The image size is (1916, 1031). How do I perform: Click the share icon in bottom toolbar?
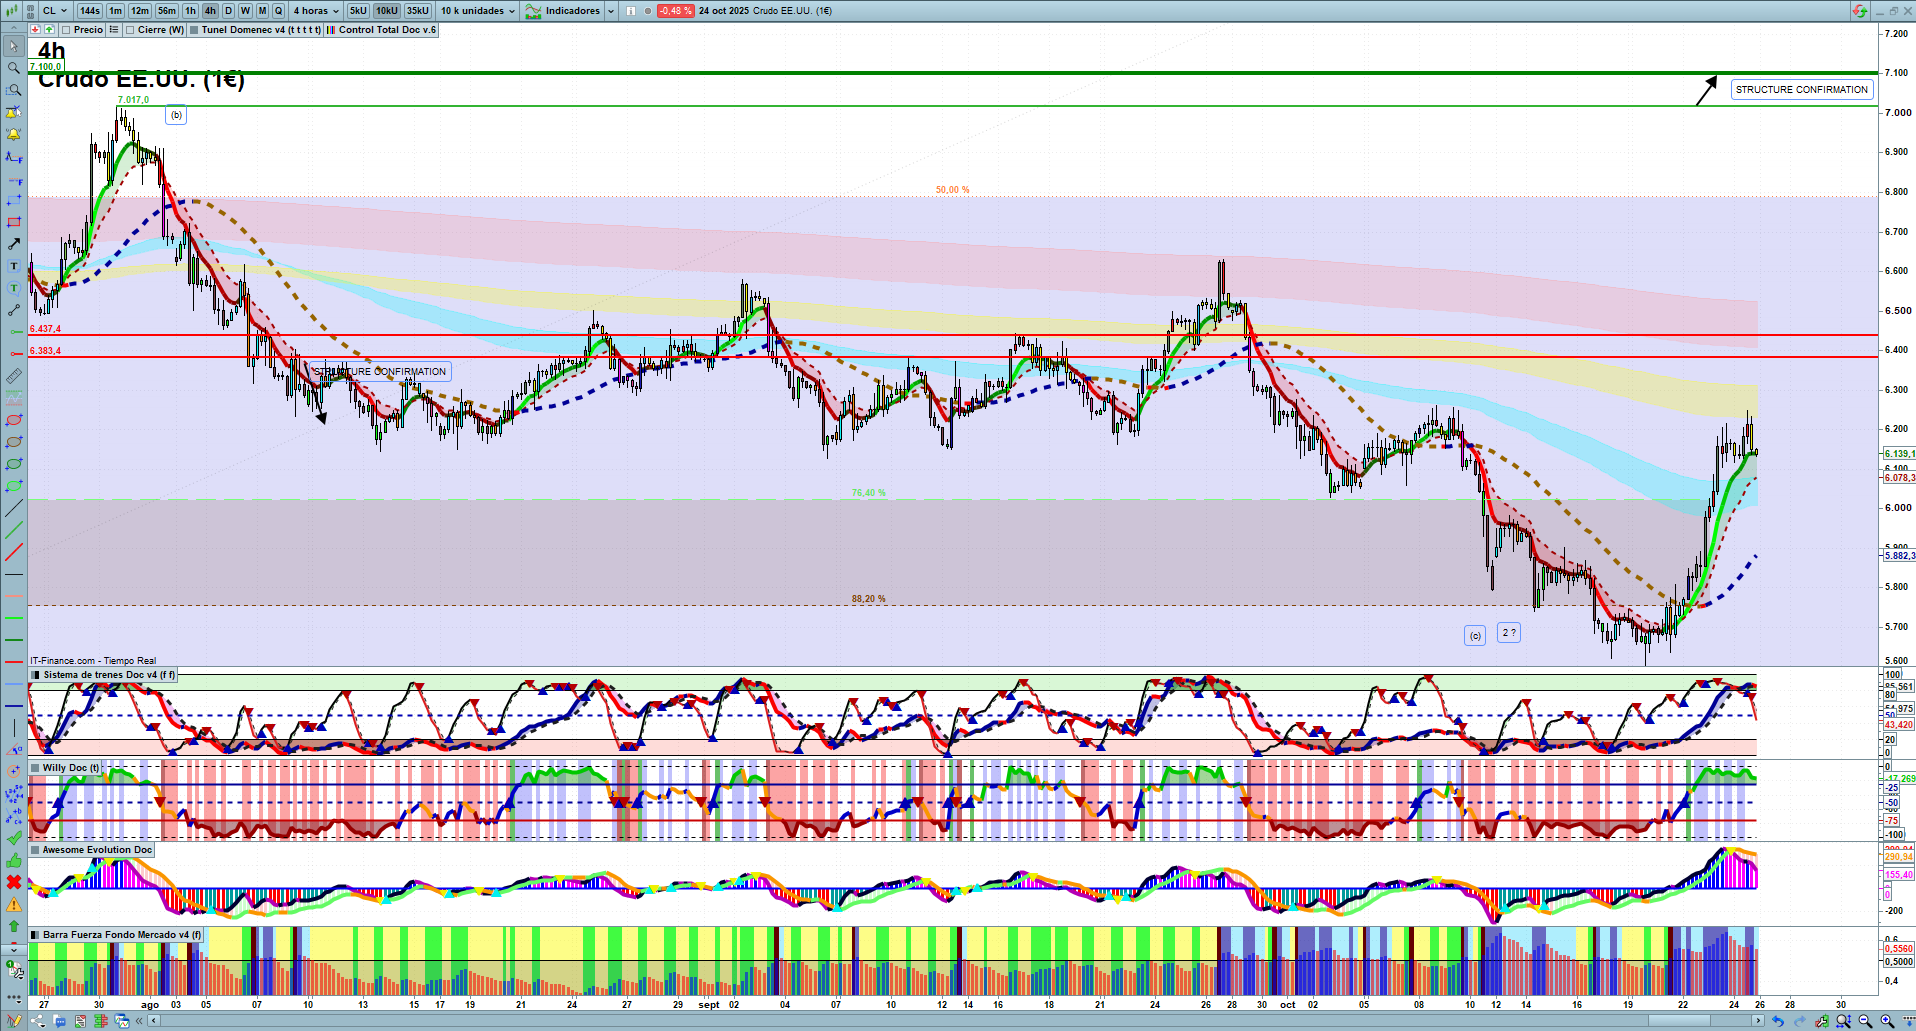point(38,1021)
